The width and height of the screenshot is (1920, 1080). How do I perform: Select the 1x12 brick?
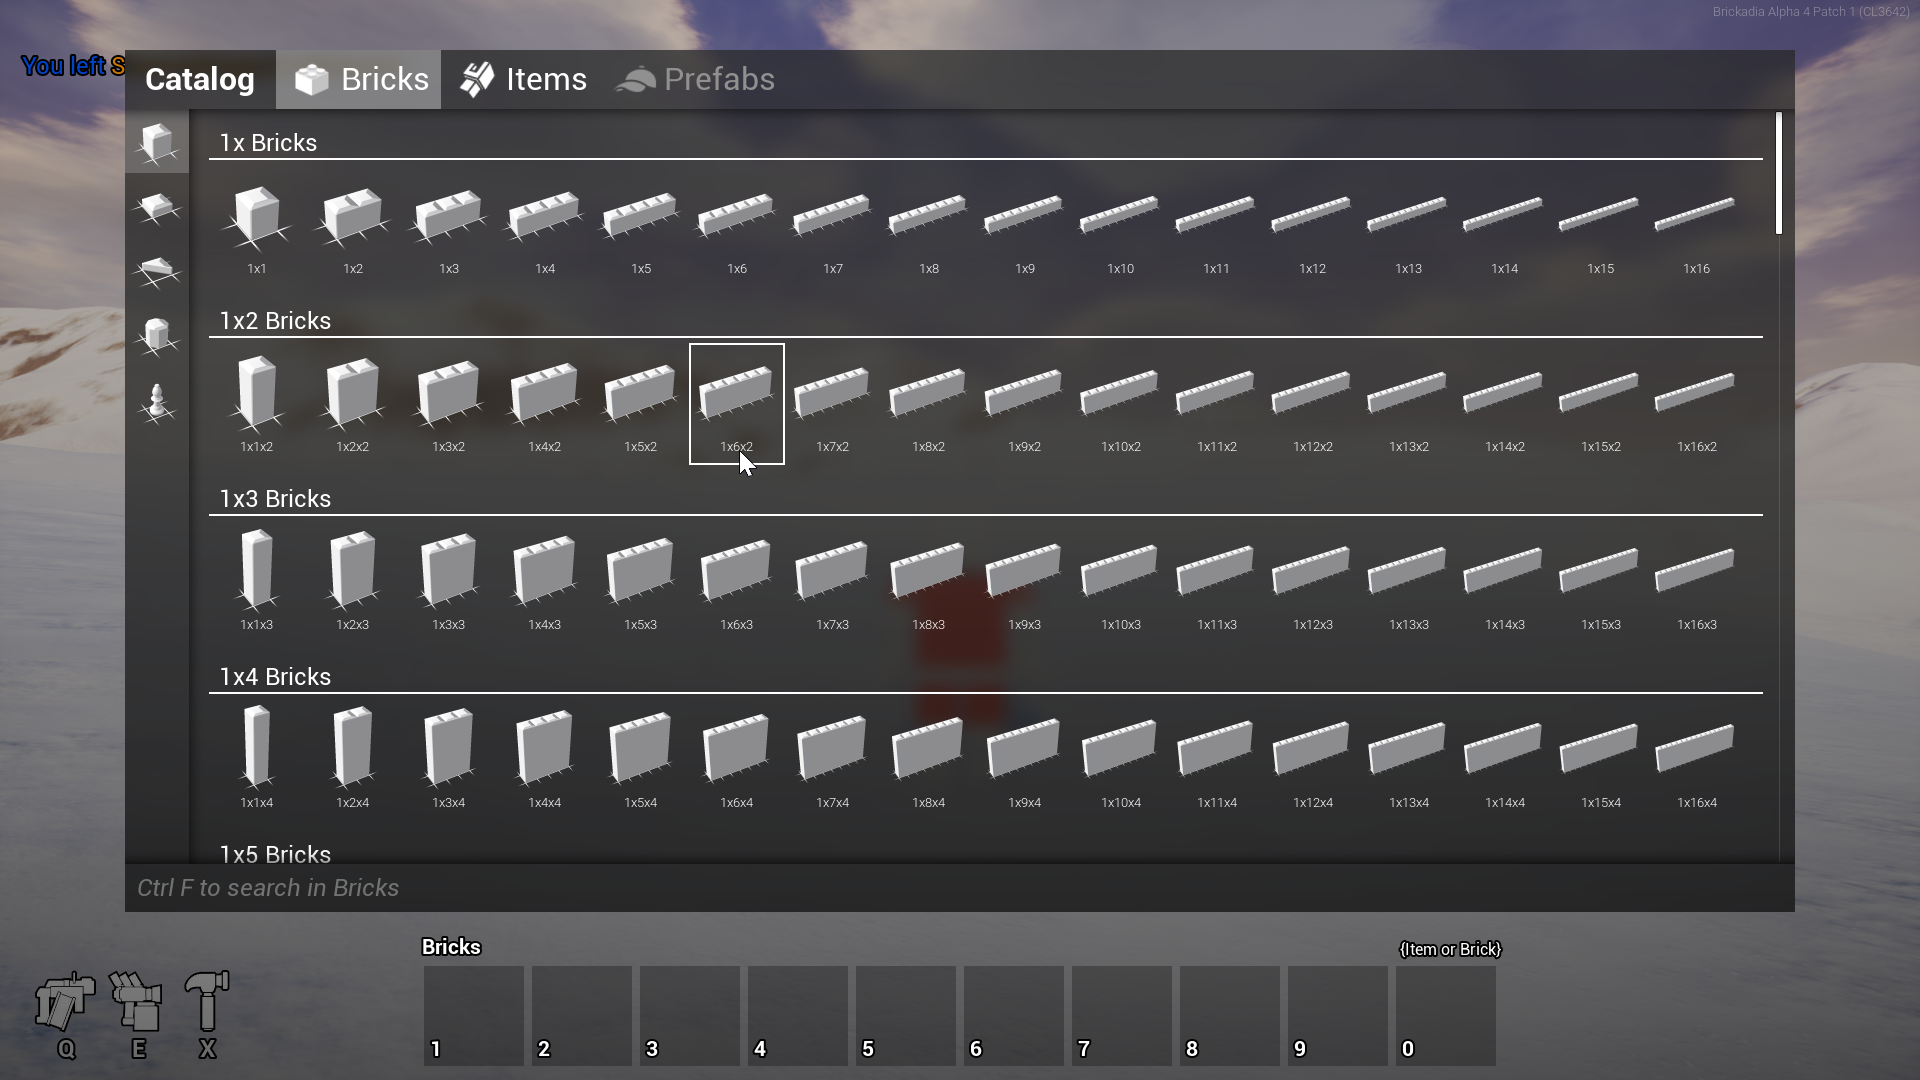tap(1313, 227)
